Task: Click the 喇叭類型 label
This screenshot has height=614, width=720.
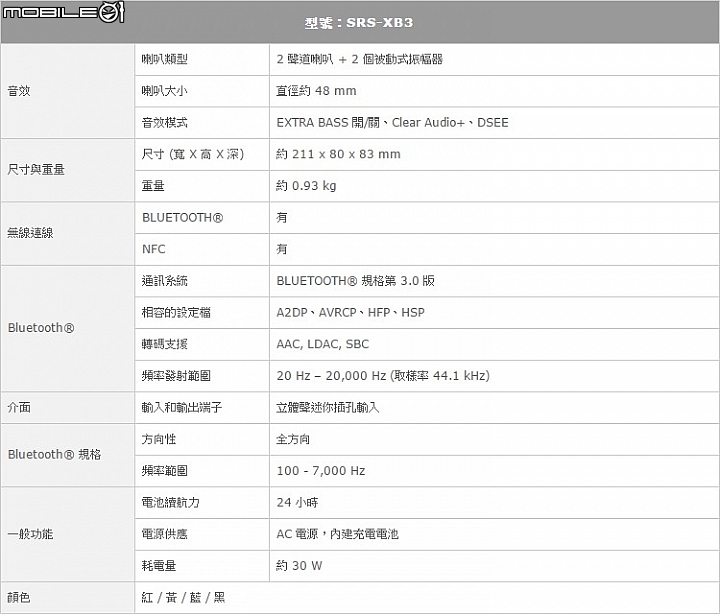Action: coord(164,59)
